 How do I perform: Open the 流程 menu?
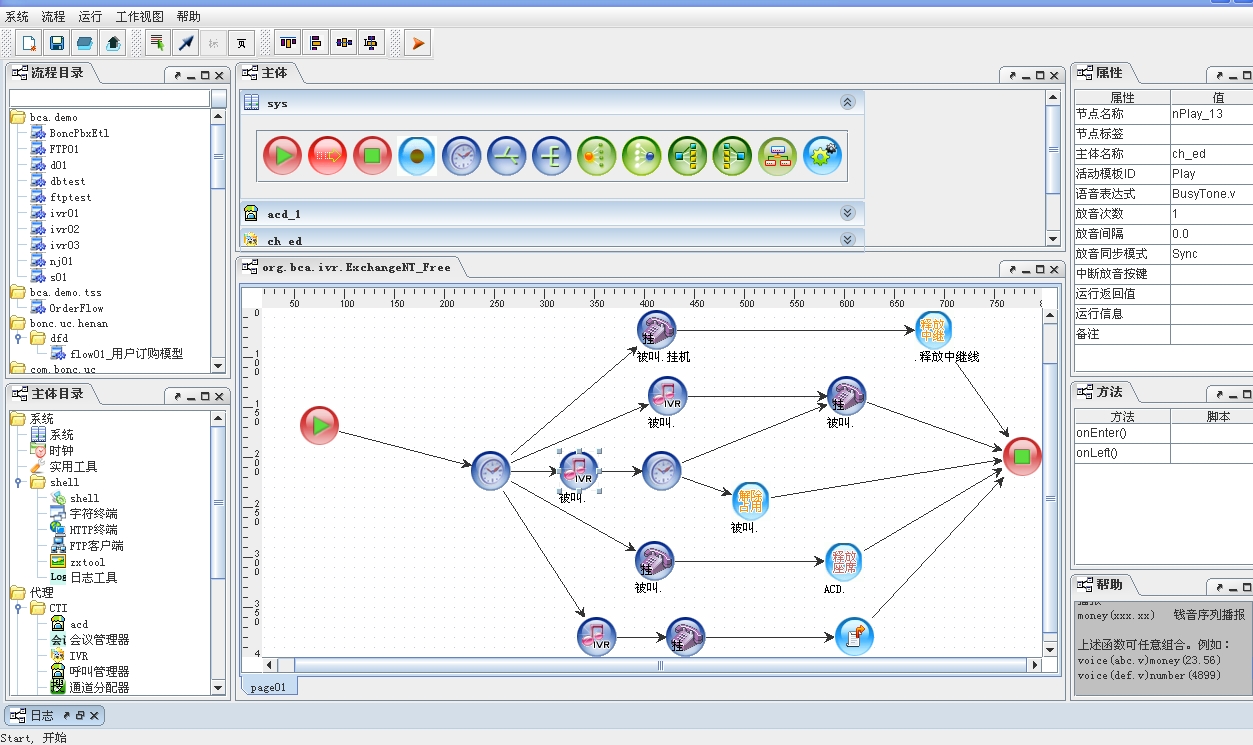pos(53,17)
